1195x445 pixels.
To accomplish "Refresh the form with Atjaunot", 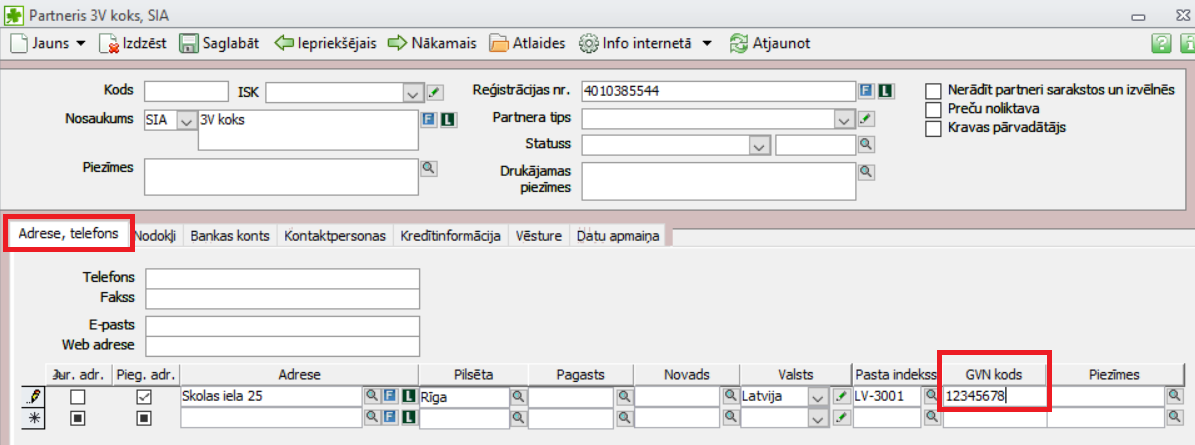I will click(x=769, y=43).
